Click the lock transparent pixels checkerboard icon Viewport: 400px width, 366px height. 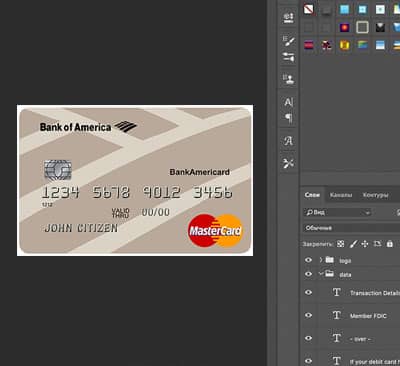[x=340, y=244]
